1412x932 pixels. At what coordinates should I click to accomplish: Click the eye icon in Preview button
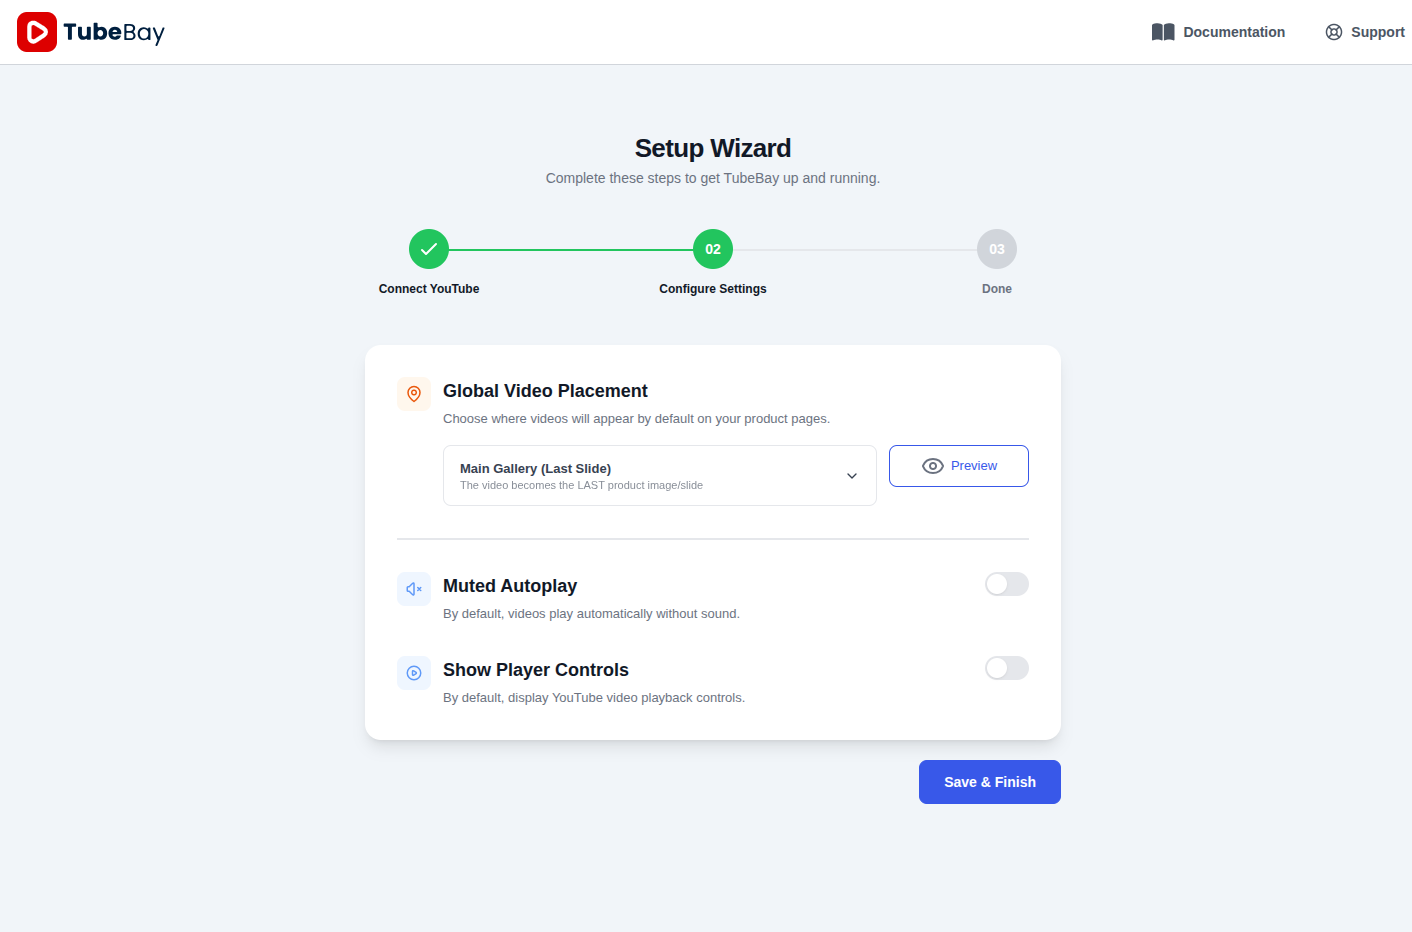933,466
